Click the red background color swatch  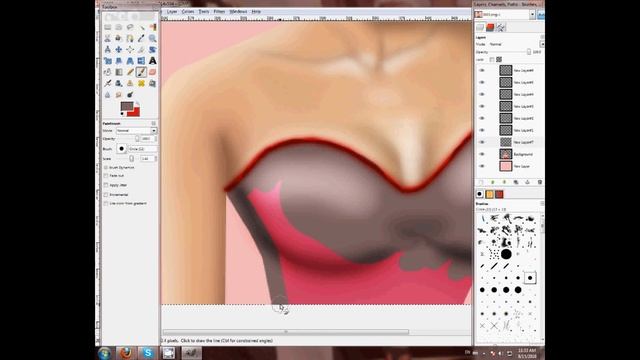point(136,112)
